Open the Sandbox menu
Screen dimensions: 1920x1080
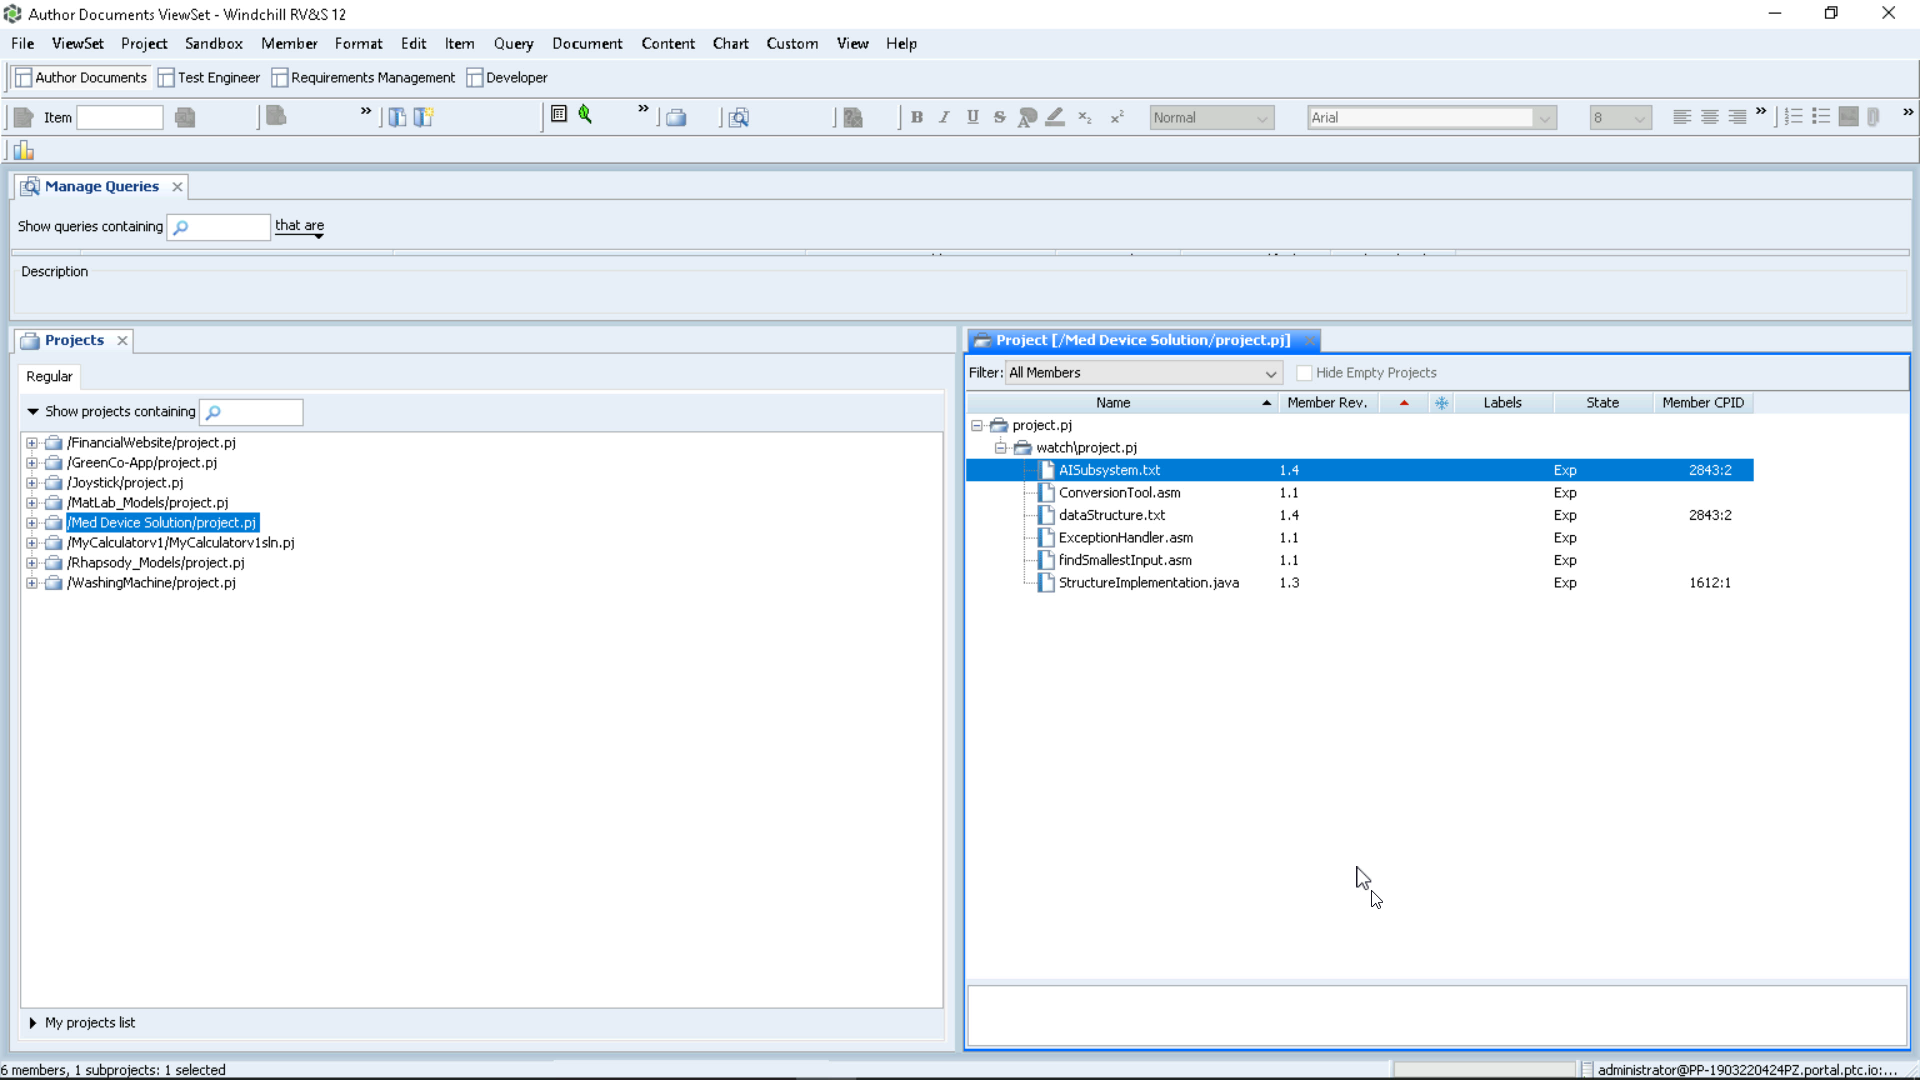pos(214,44)
